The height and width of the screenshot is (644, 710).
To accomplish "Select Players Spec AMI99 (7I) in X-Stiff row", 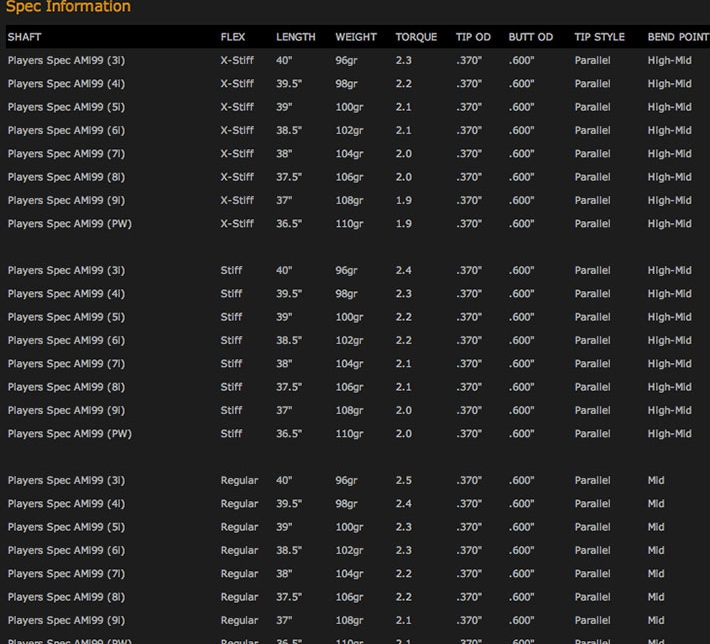I will [66, 154].
